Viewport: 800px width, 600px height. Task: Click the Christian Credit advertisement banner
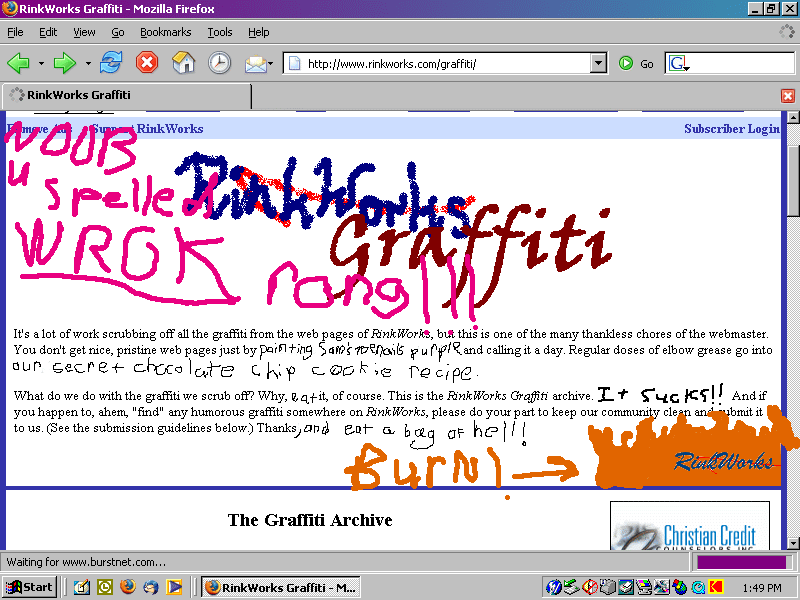click(690, 526)
